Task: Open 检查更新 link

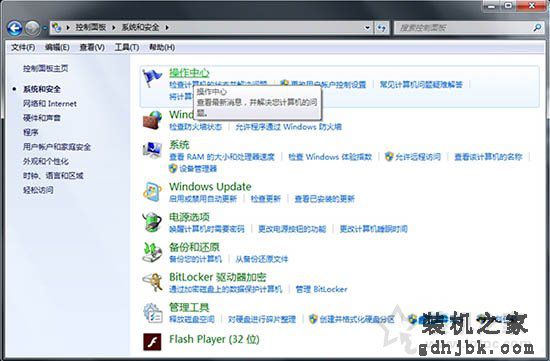Action: click(266, 199)
